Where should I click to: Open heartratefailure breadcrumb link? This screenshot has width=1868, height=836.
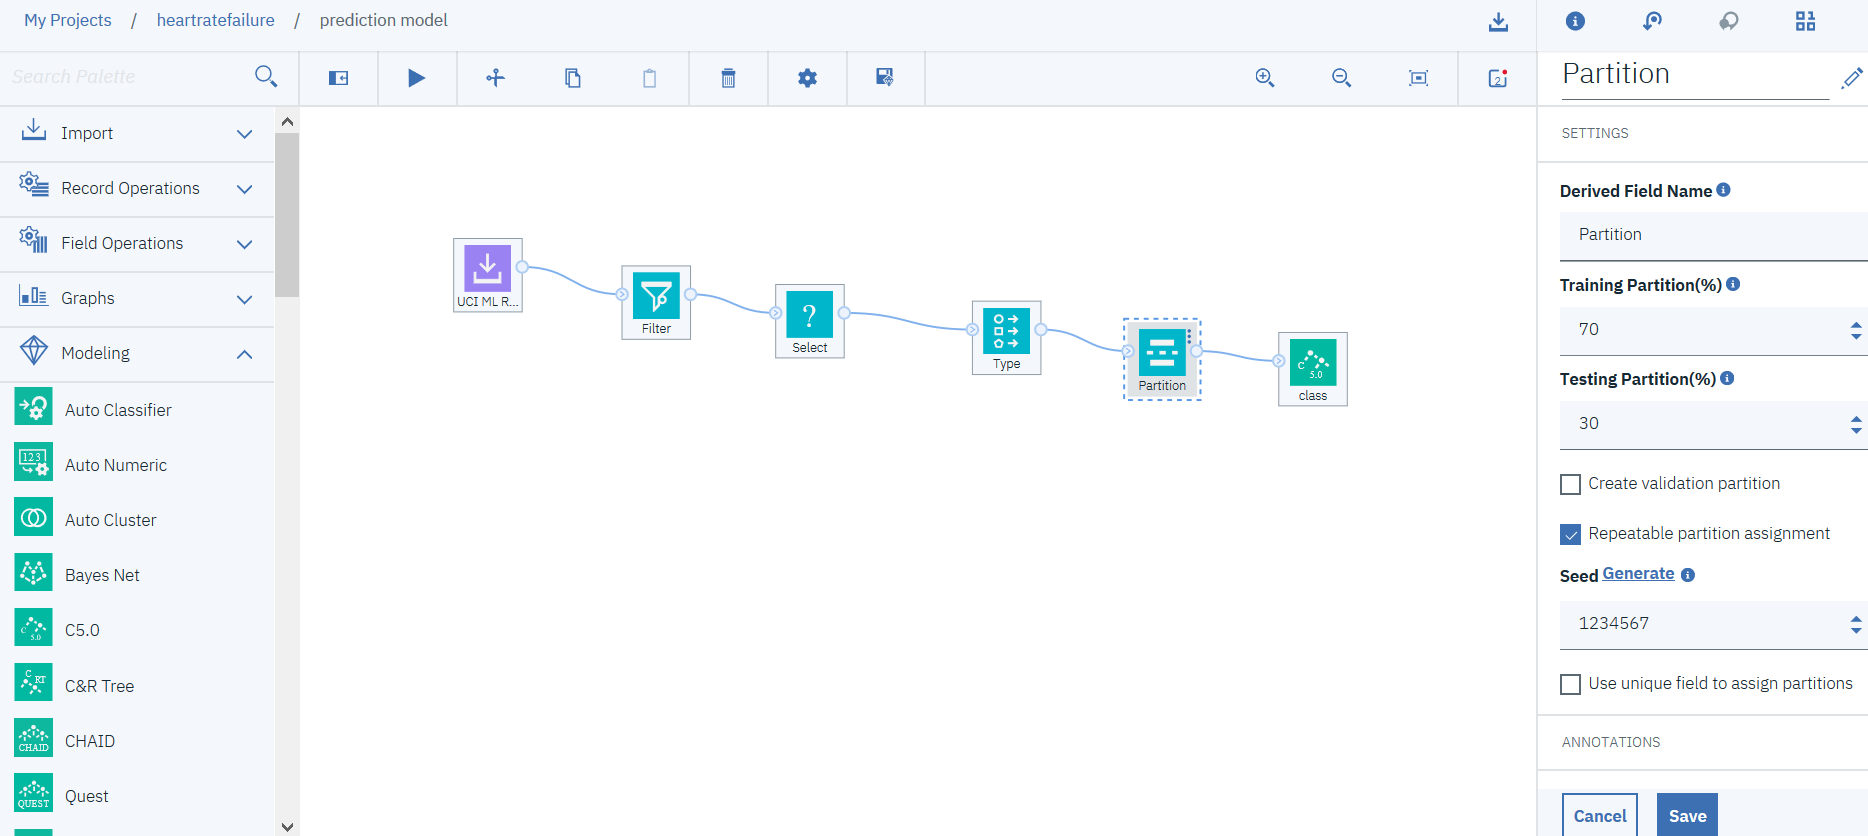(215, 20)
